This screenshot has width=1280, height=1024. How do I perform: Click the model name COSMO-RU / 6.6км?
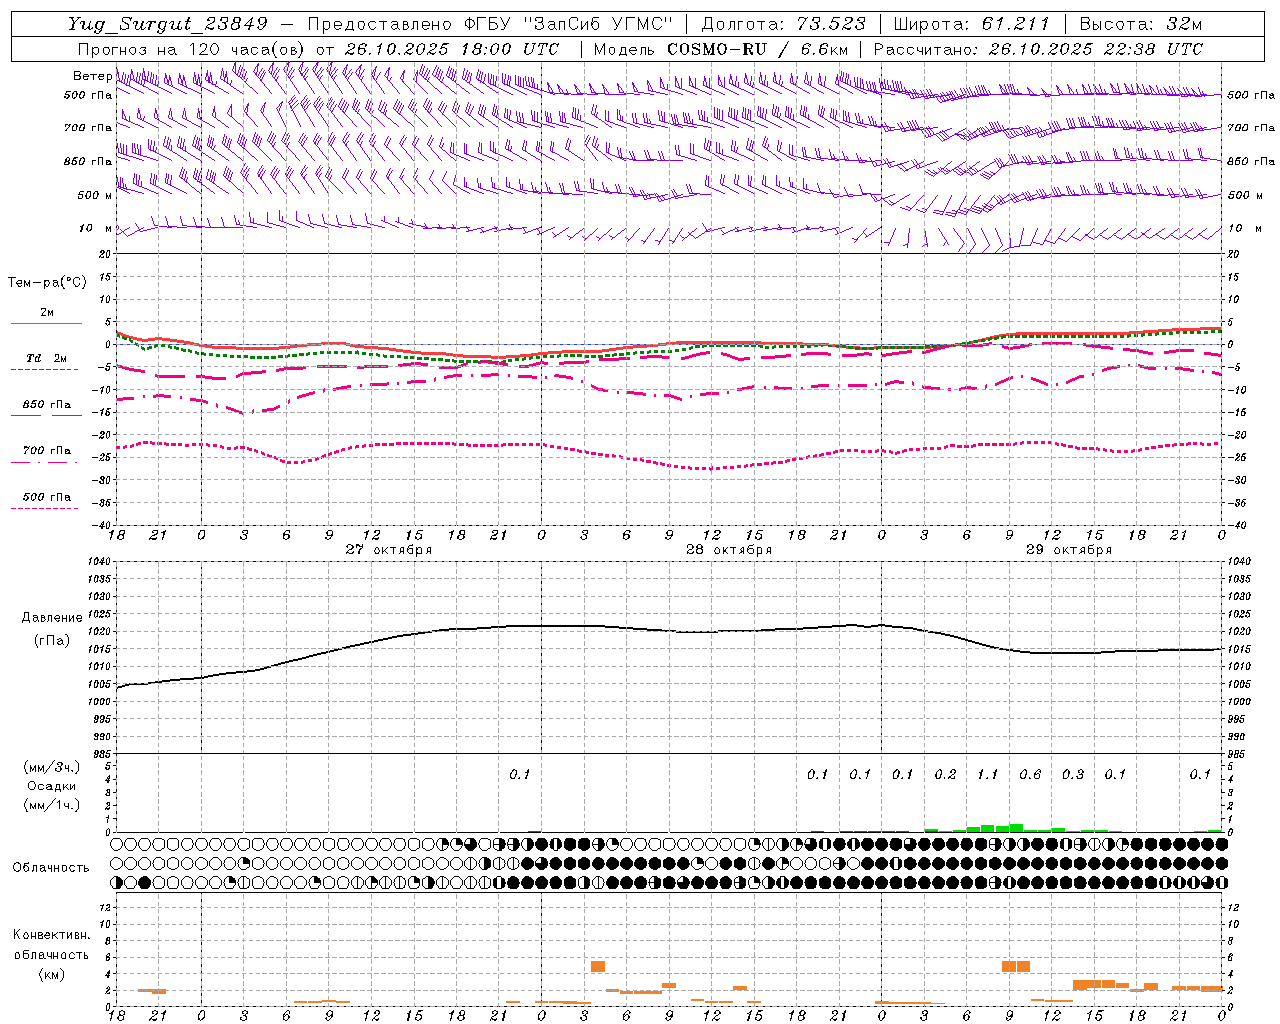point(757,49)
